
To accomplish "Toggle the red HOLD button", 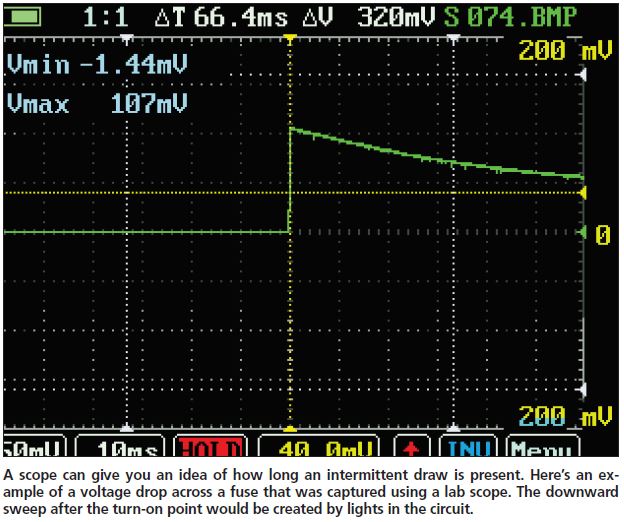I will pyautogui.click(x=211, y=446).
